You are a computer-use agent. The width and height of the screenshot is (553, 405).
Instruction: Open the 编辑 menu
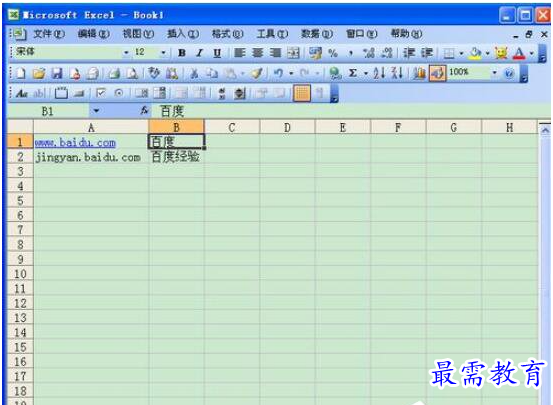click(93, 34)
